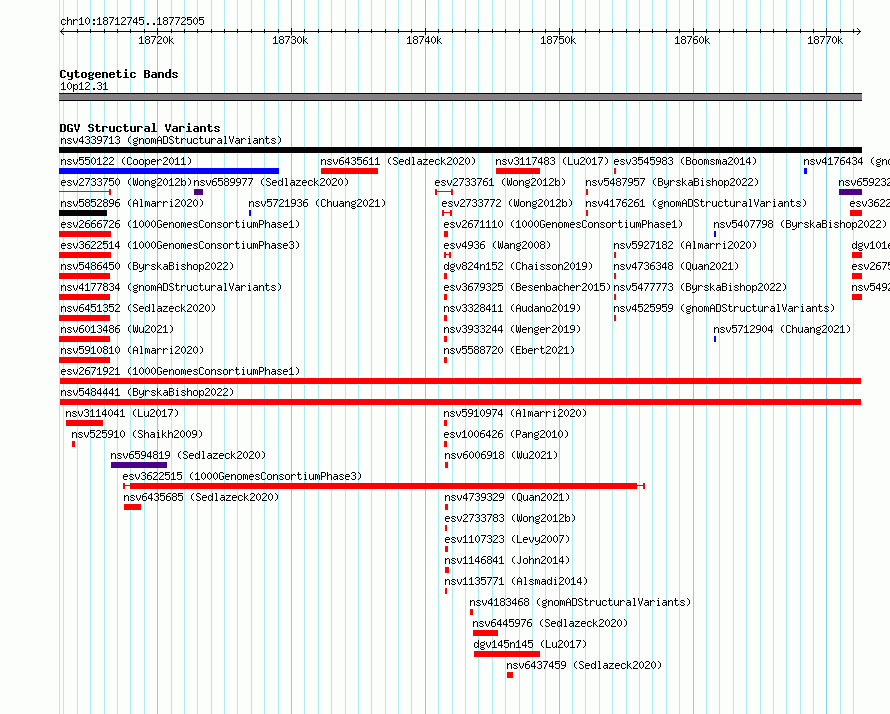The height and width of the screenshot is (714, 890).
Task: Select nsv4739329 Quan2021 label
Action: click(x=507, y=497)
